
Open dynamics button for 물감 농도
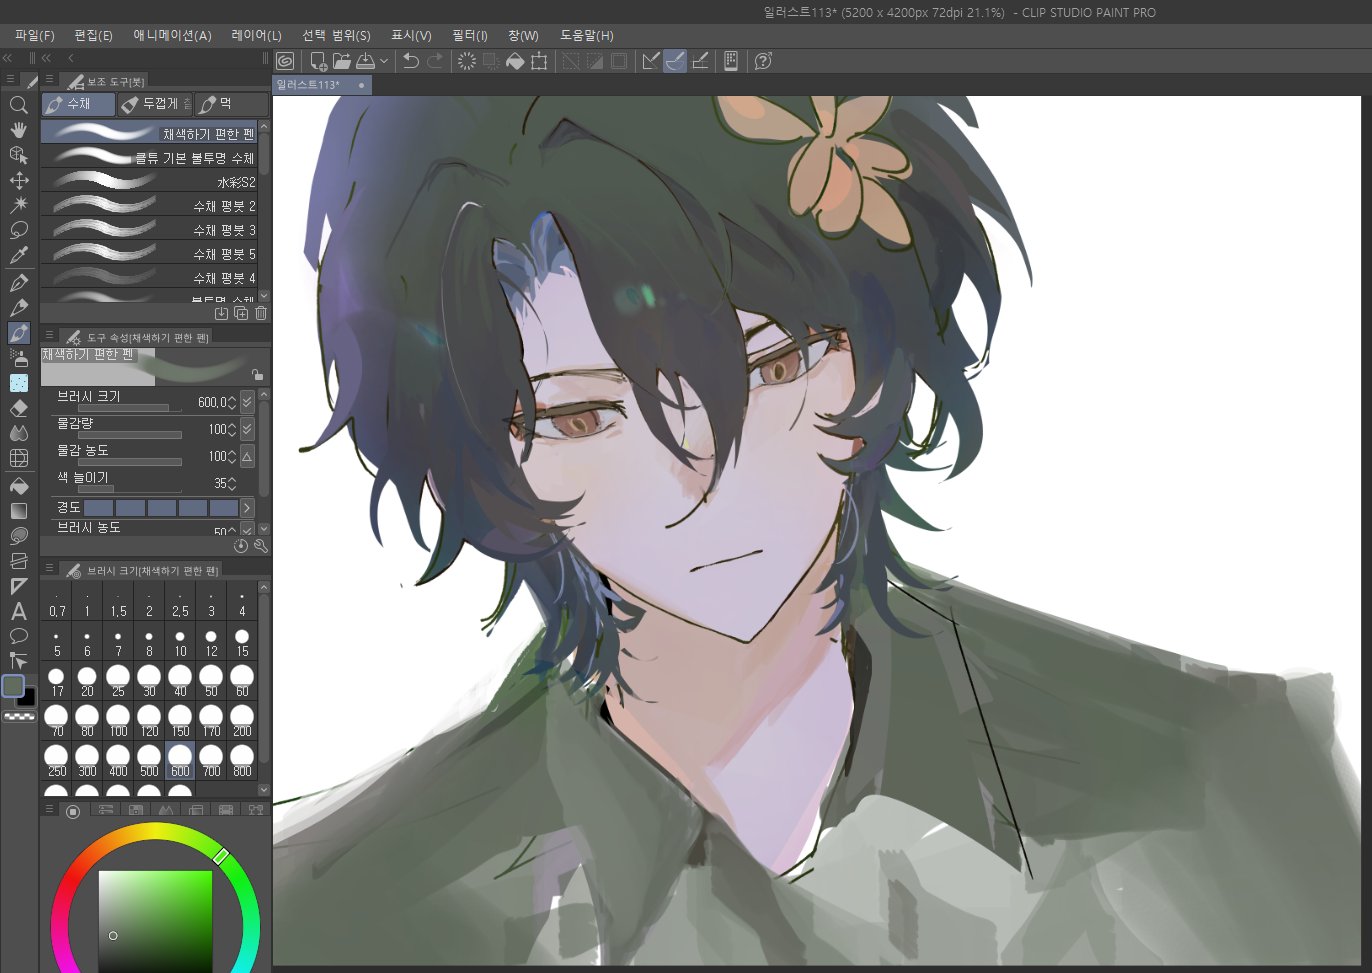pyautogui.click(x=247, y=456)
